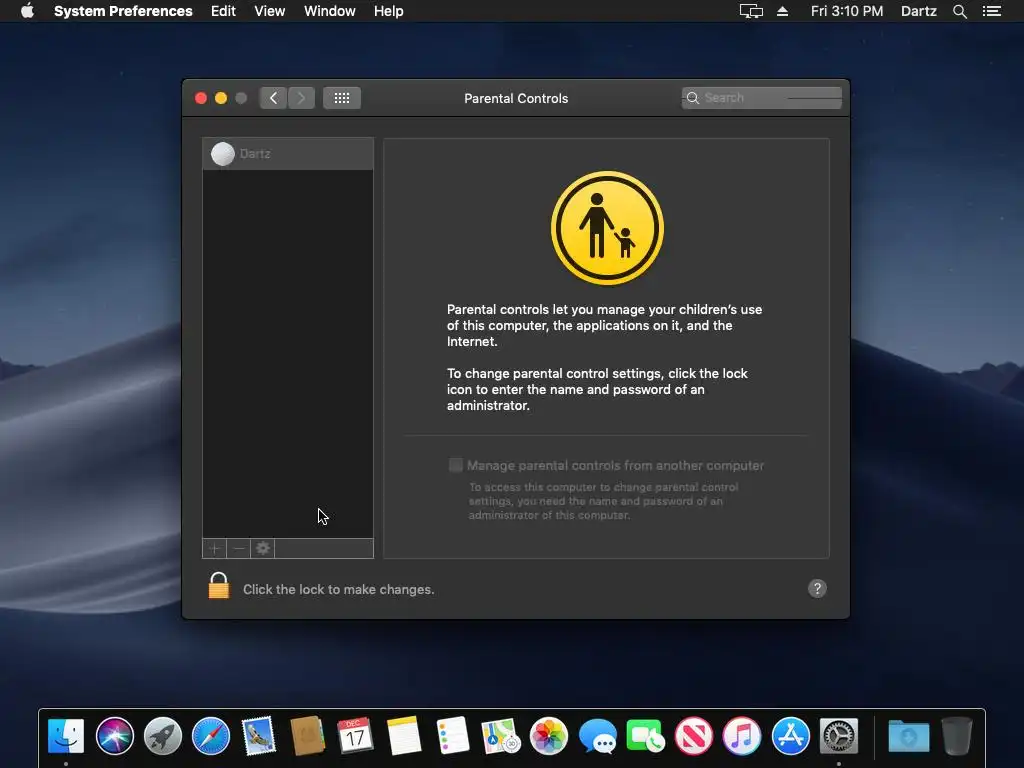This screenshot has height=768, width=1024.
Task: Open the gear action menu below user list
Action: click(x=263, y=549)
